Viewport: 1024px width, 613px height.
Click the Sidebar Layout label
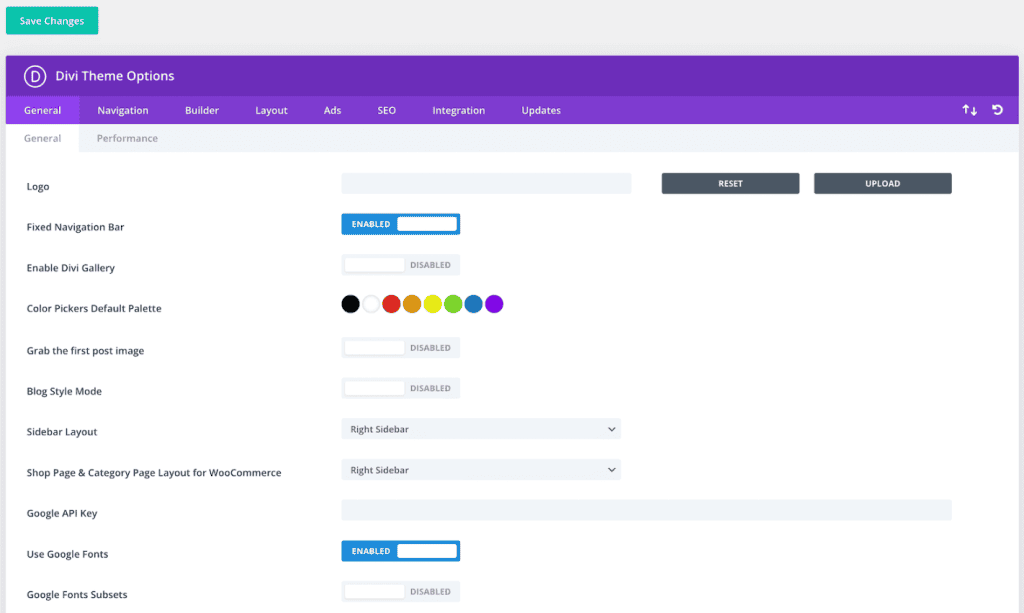pos(62,432)
